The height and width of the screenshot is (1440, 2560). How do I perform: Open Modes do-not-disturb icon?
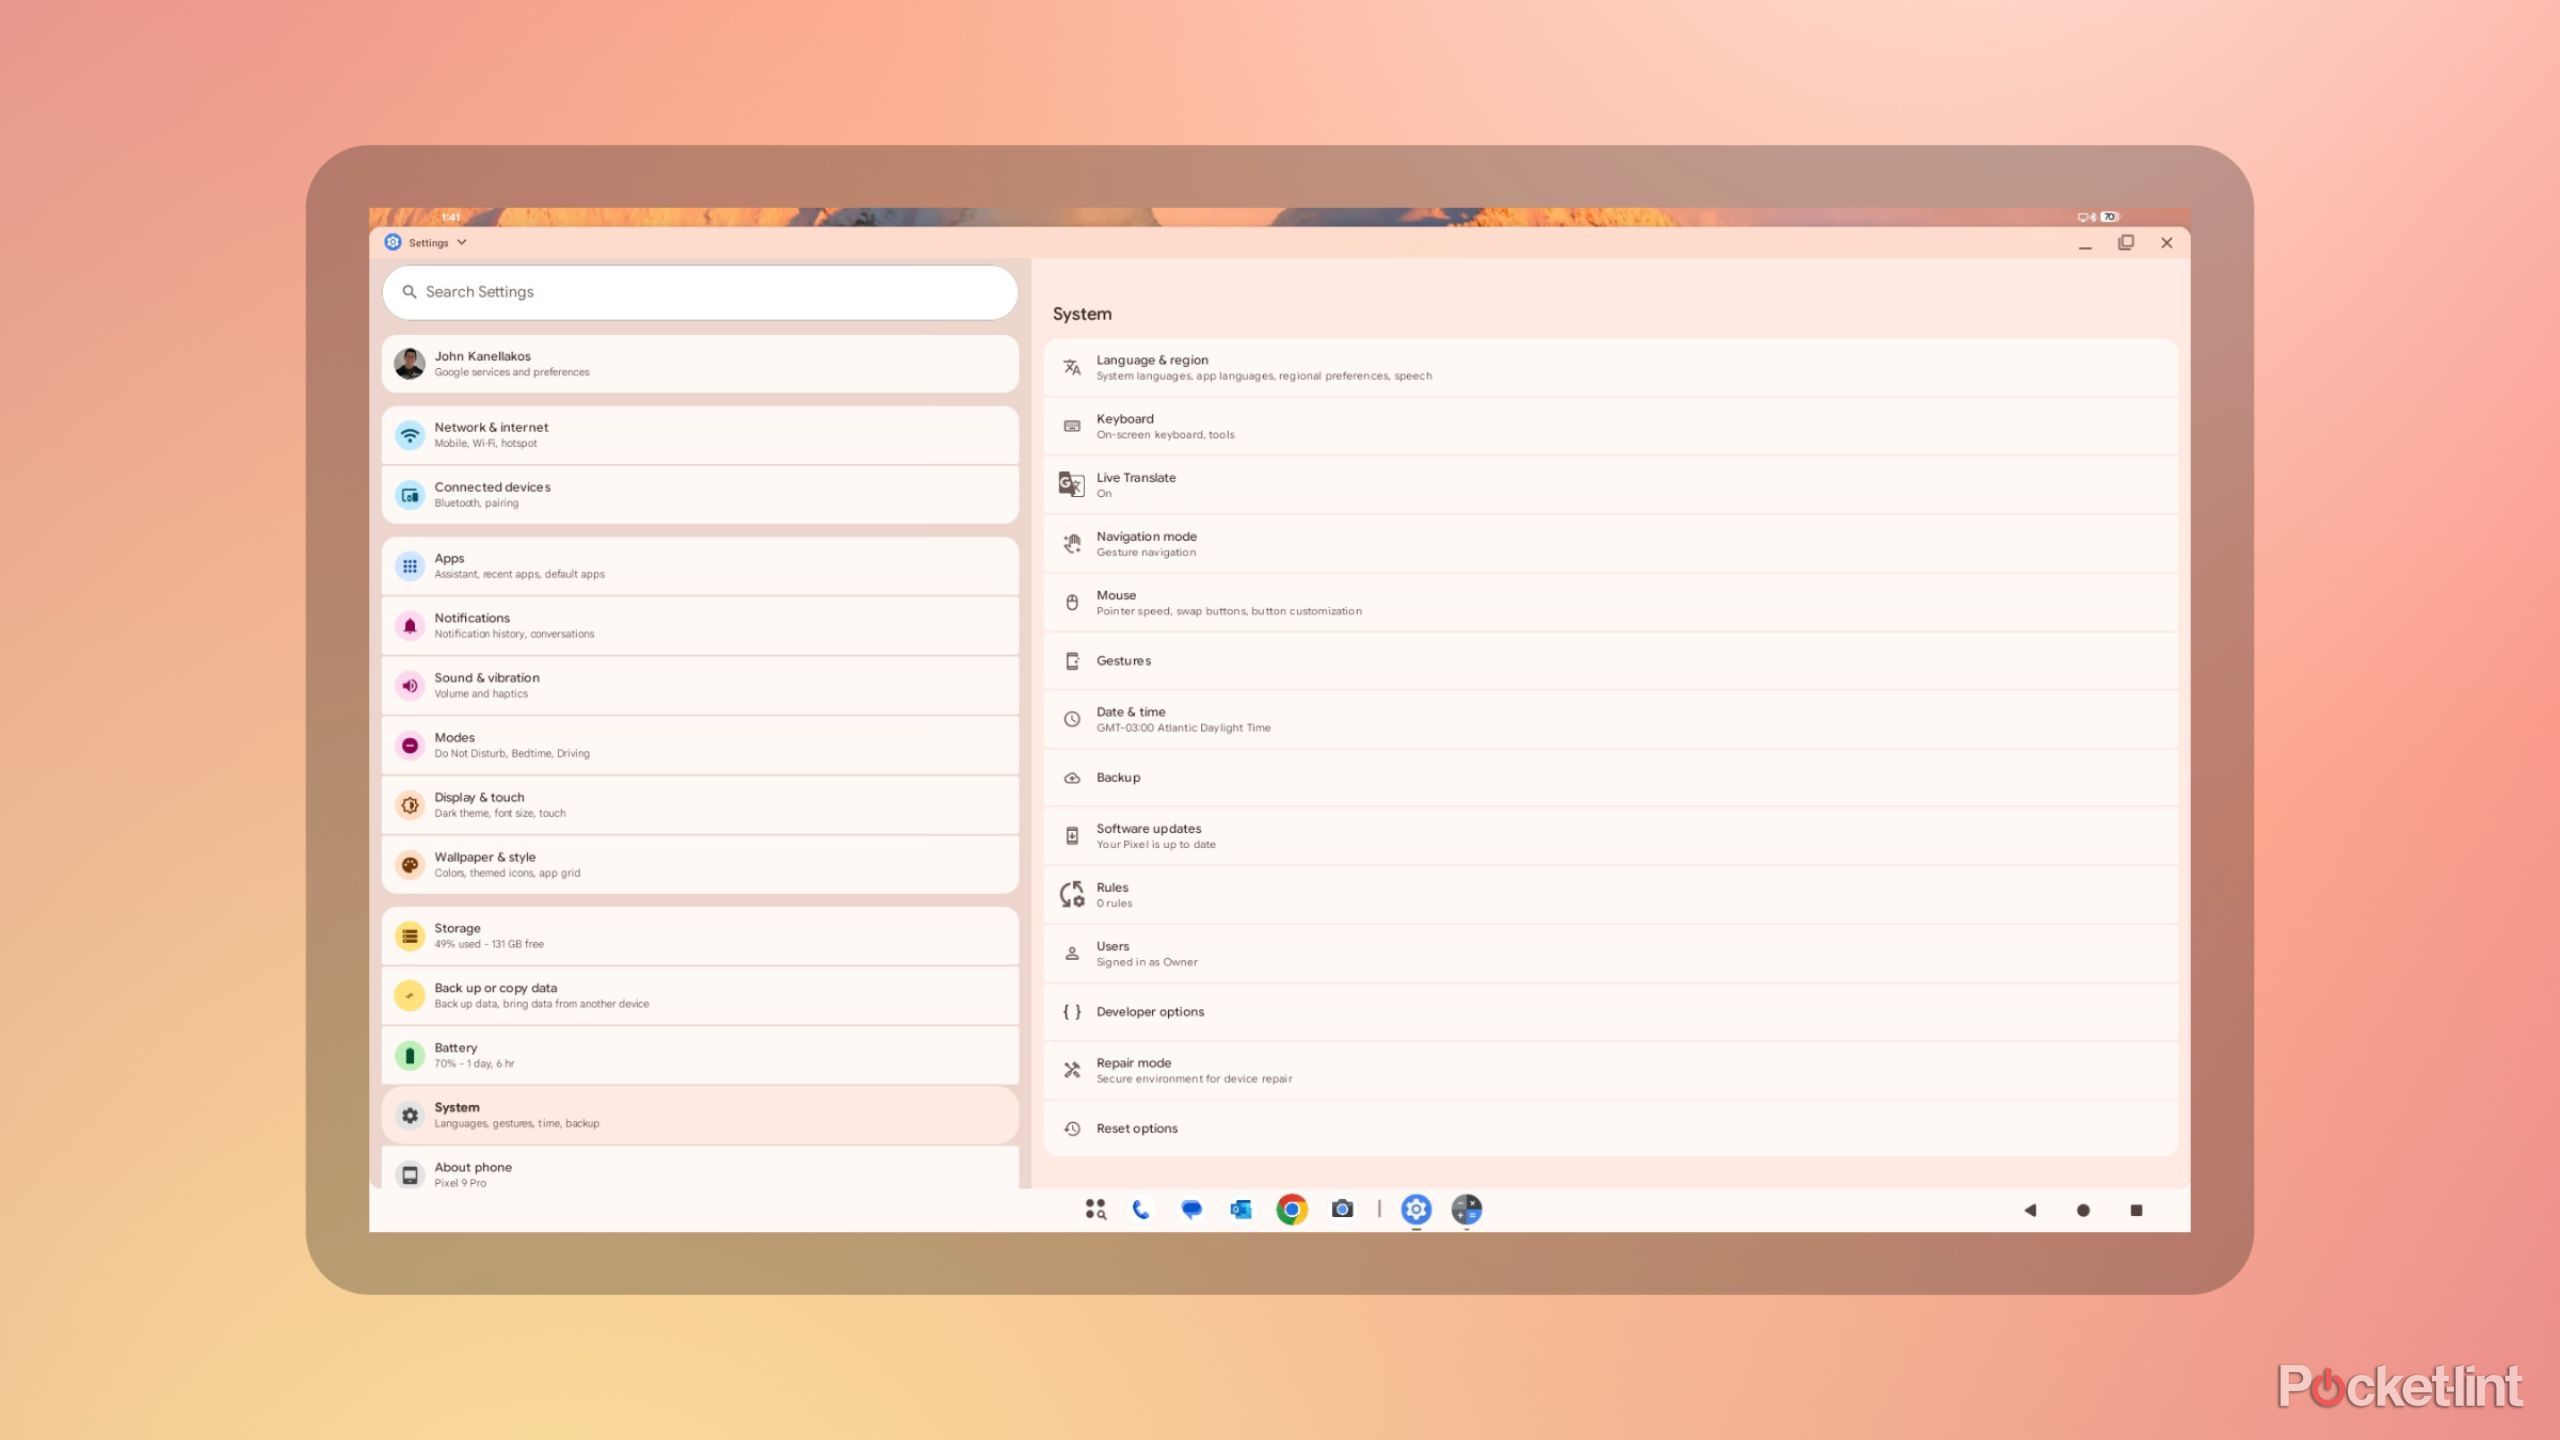(x=410, y=746)
